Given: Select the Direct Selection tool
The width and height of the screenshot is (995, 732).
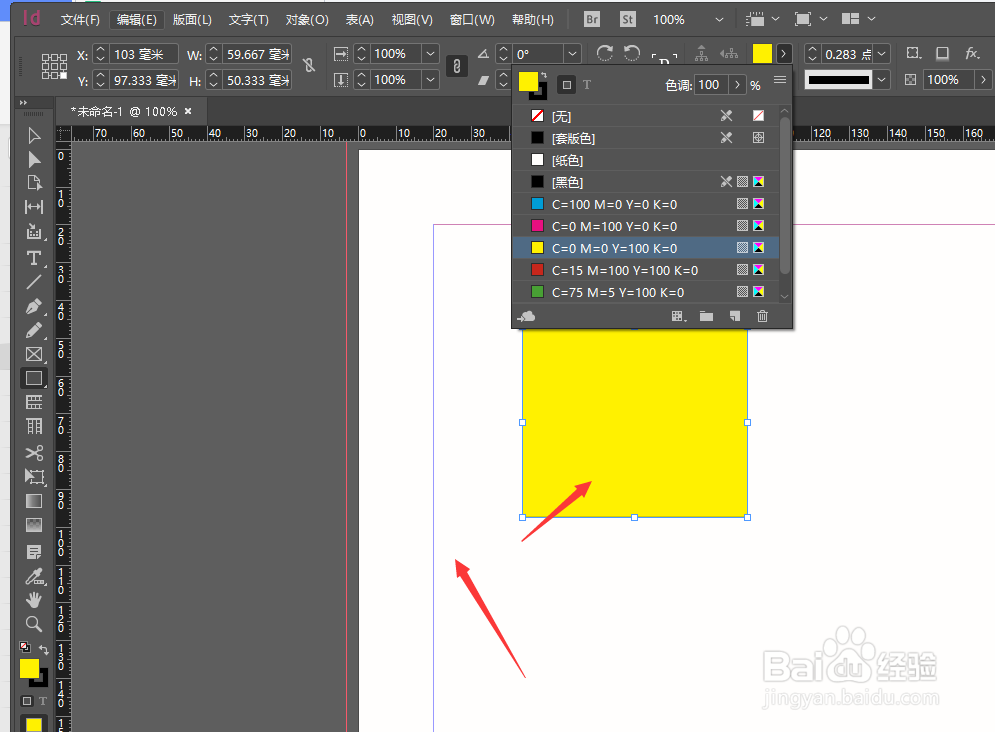Looking at the screenshot, I should (34, 159).
